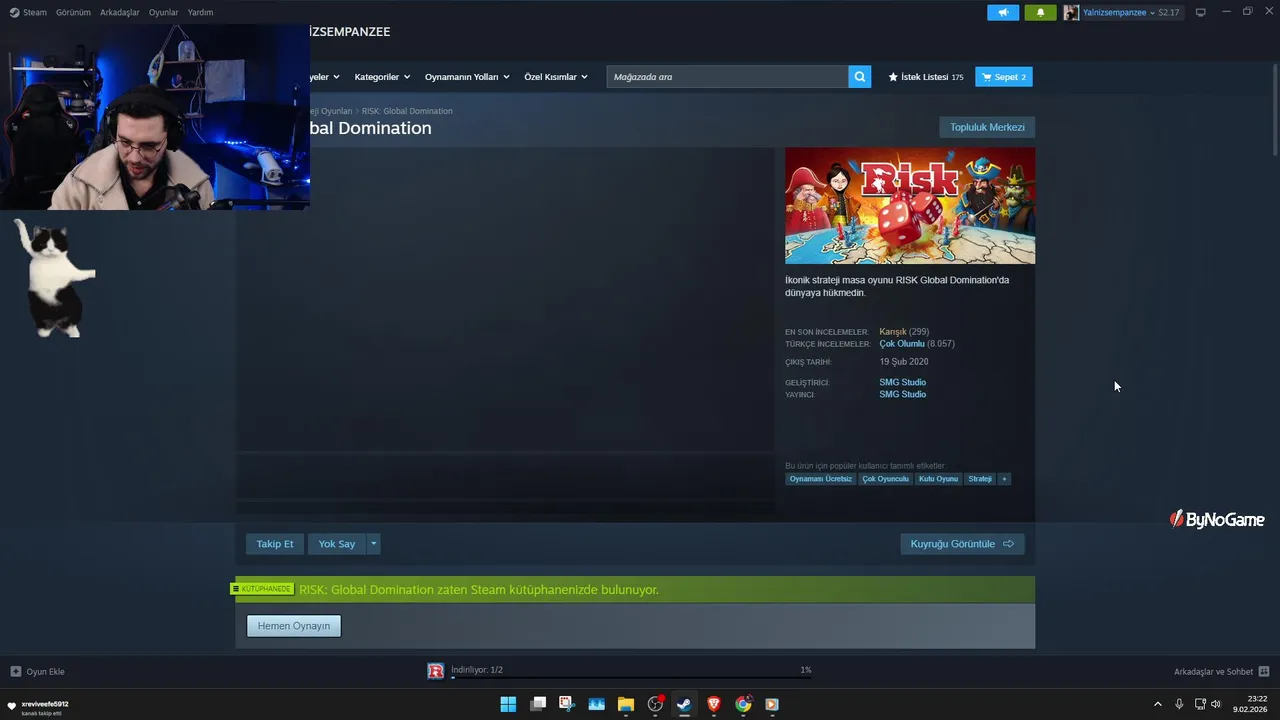Open SMG Studio developer link
The height and width of the screenshot is (720, 1280).
click(x=902, y=382)
